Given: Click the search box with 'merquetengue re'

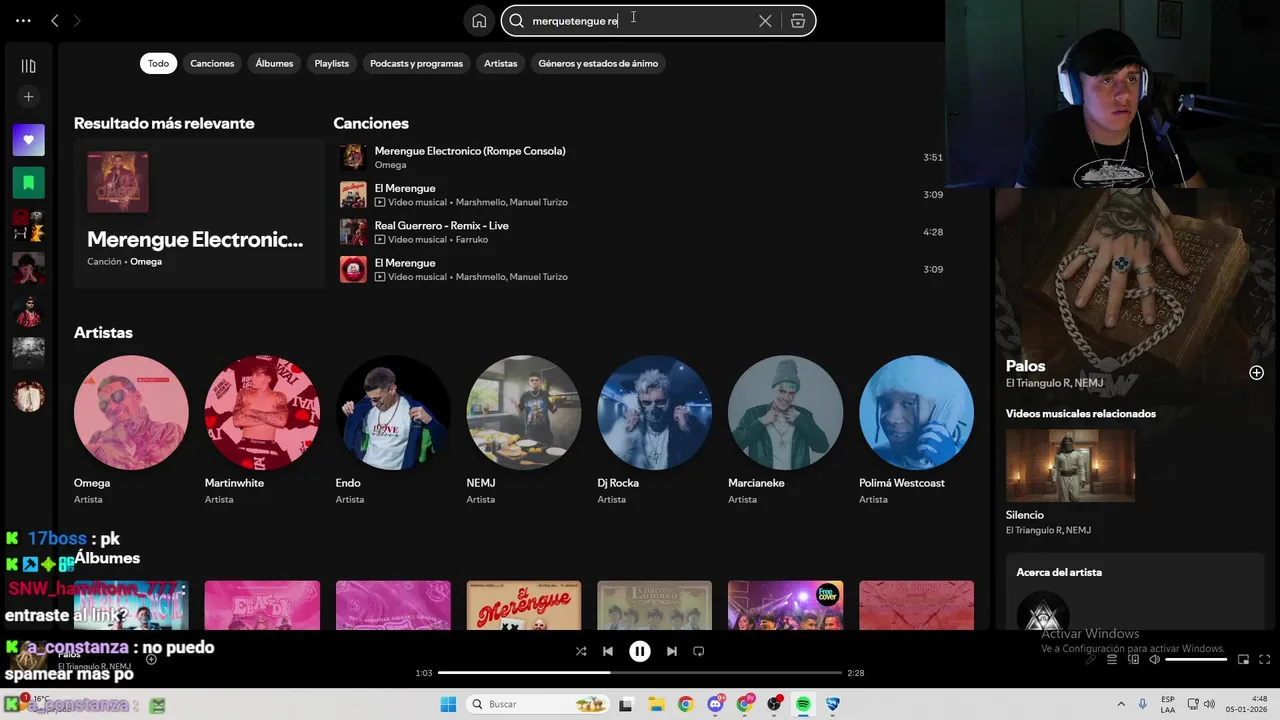Looking at the screenshot, I should point(658,21).
